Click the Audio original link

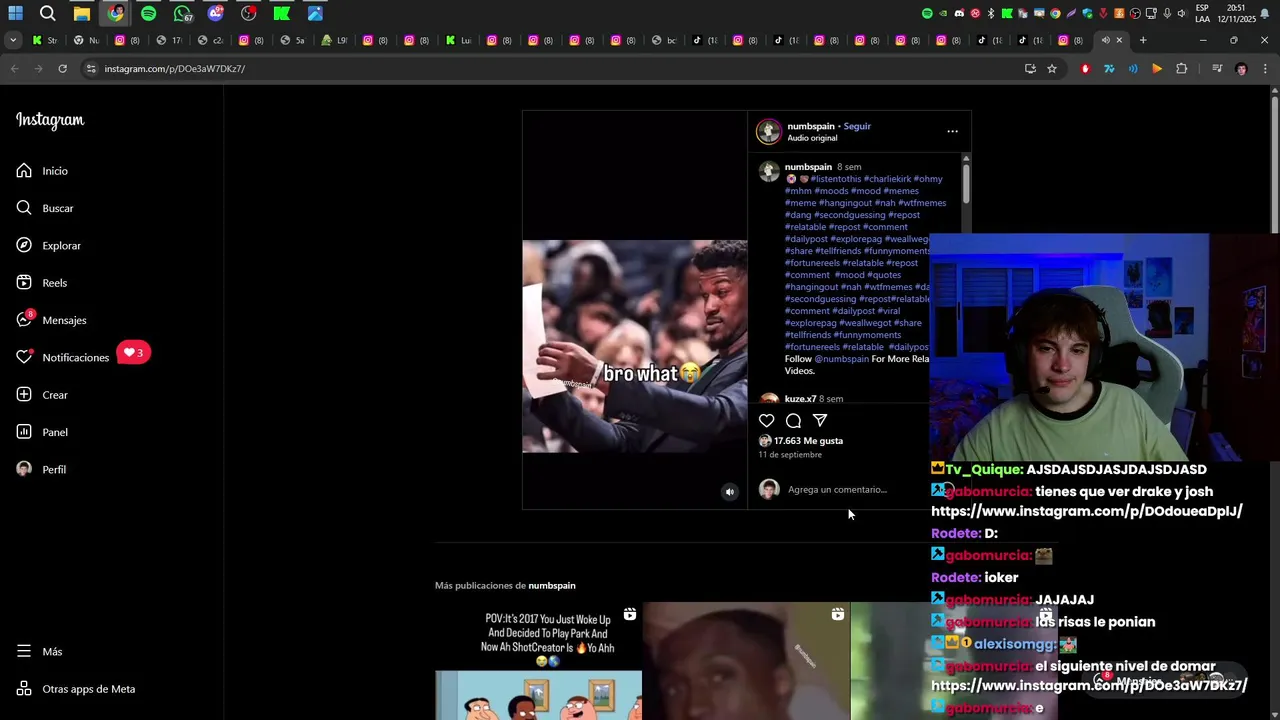(812, 138)
